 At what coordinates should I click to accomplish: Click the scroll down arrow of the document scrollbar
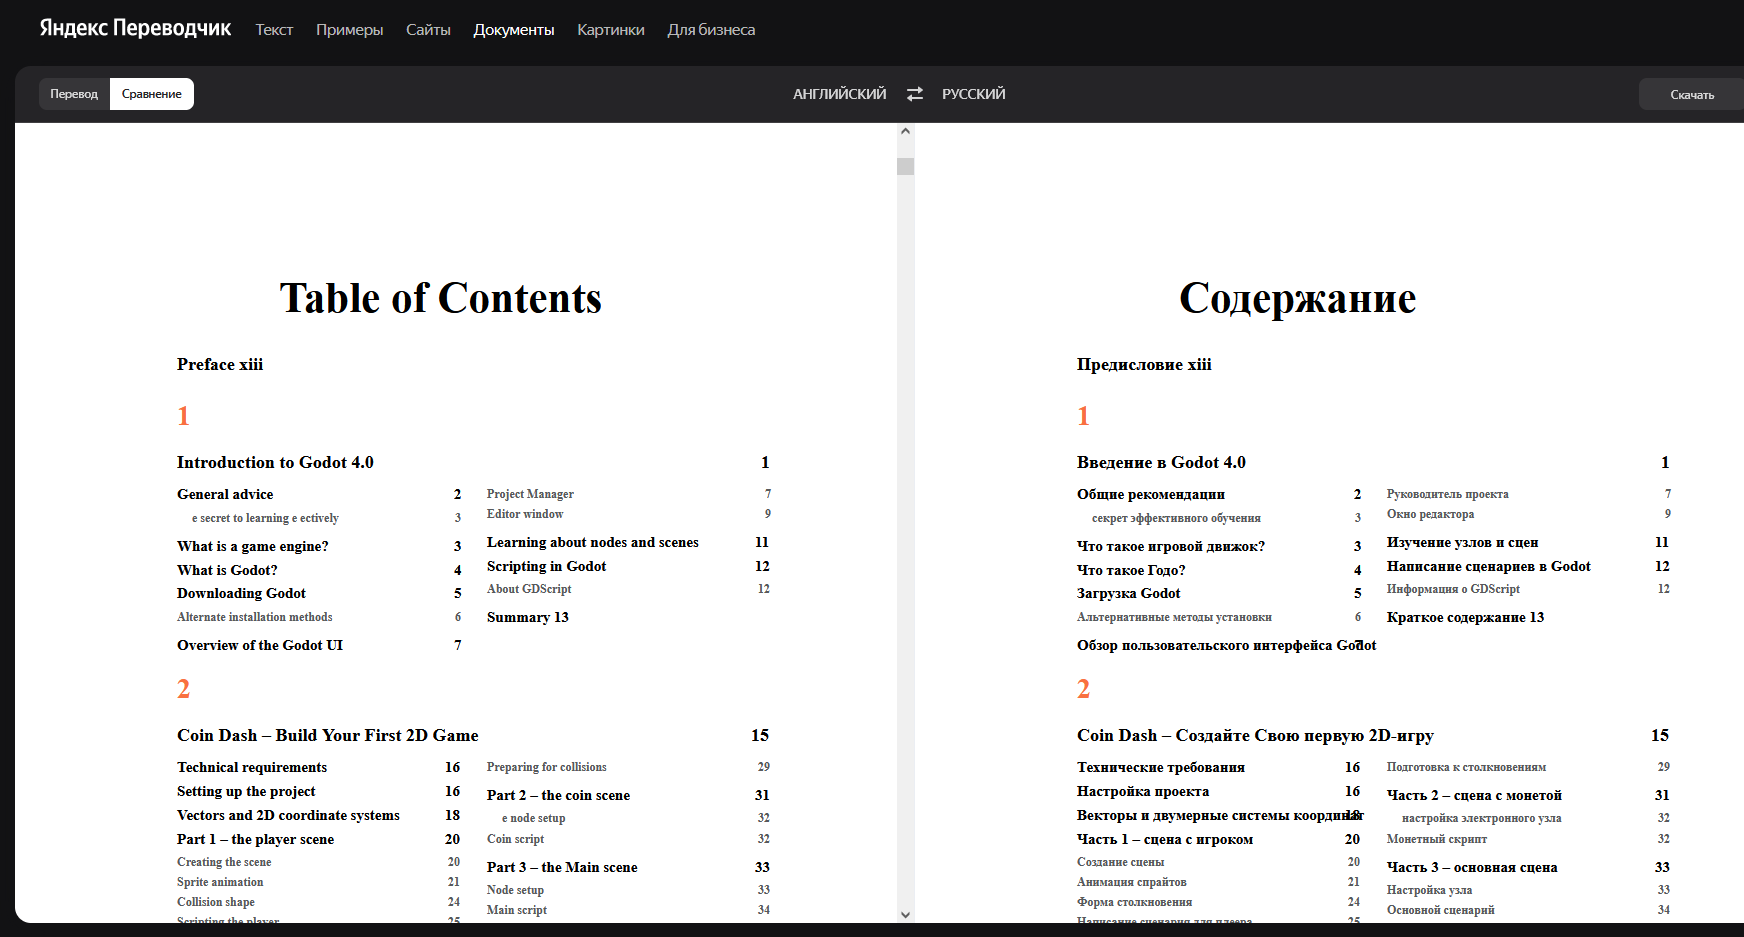(906, 914)
